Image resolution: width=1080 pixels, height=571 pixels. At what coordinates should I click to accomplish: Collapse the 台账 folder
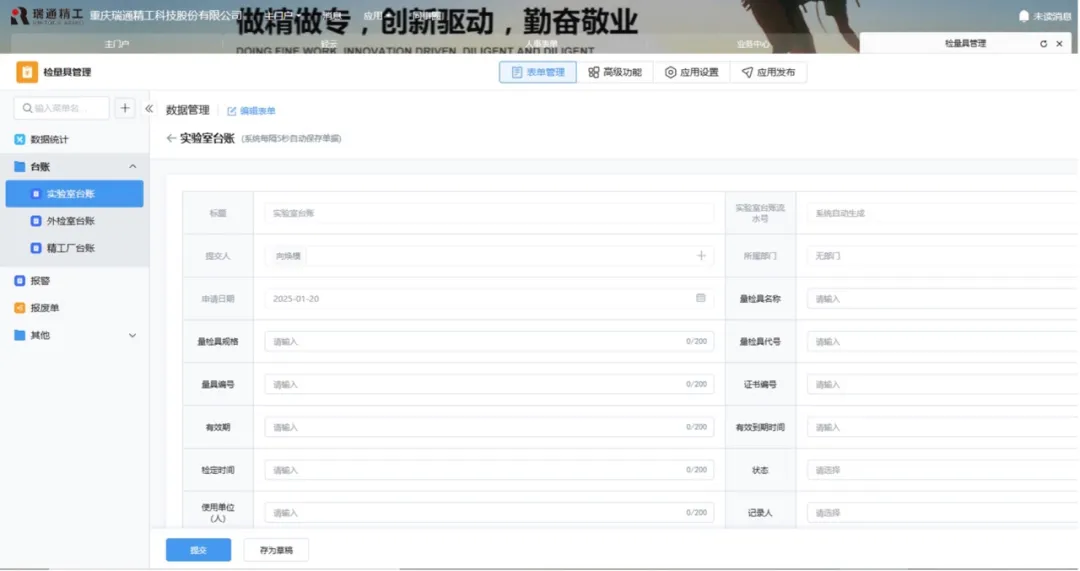pyautogui.click(x=133, y=166)
